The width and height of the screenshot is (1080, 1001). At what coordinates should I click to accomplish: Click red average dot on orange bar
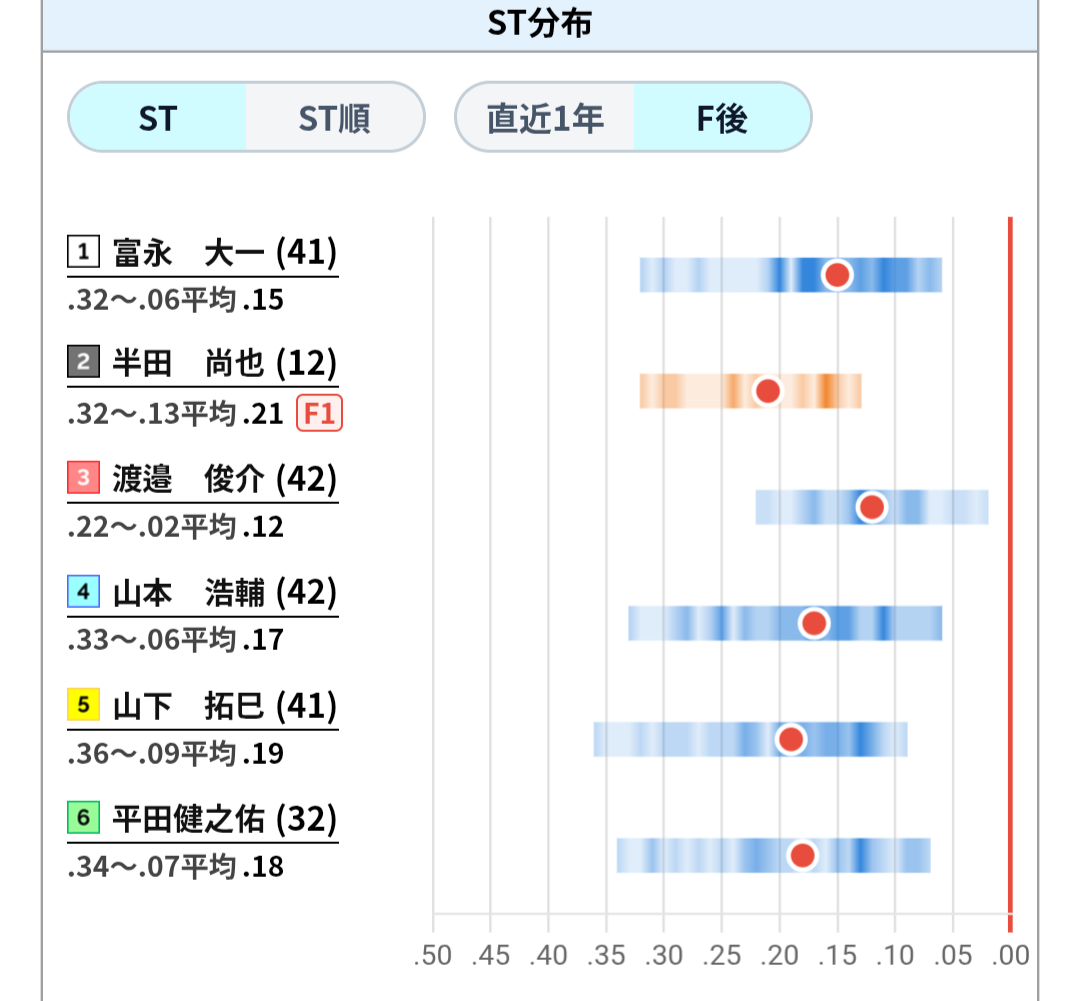point(767,391)
